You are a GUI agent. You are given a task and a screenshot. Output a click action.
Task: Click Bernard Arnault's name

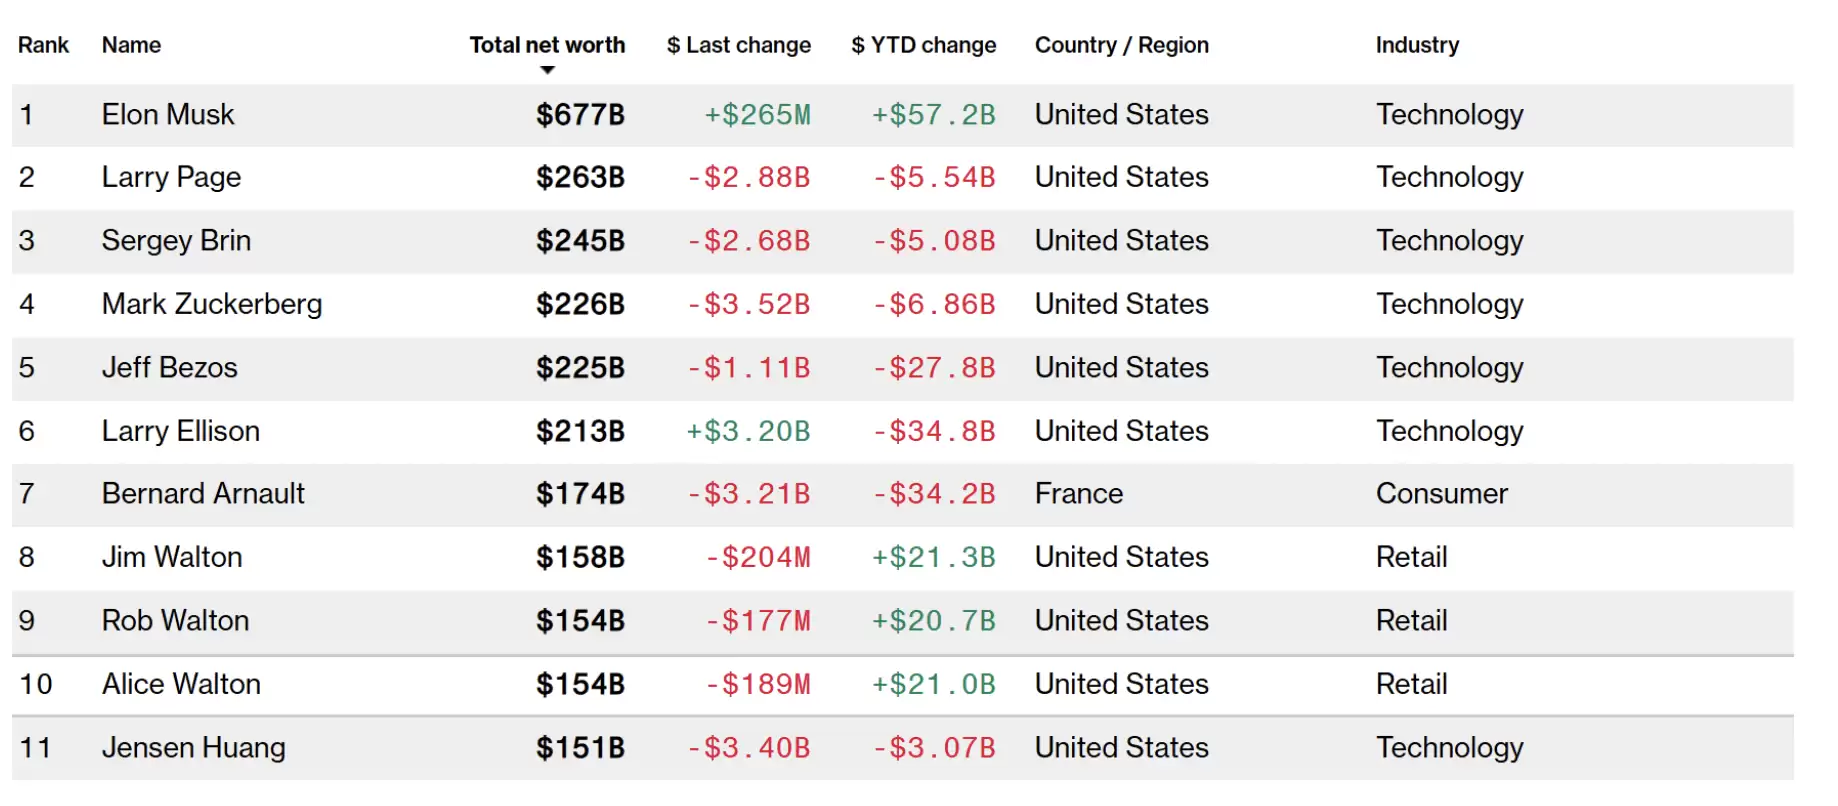pos(203,494)
